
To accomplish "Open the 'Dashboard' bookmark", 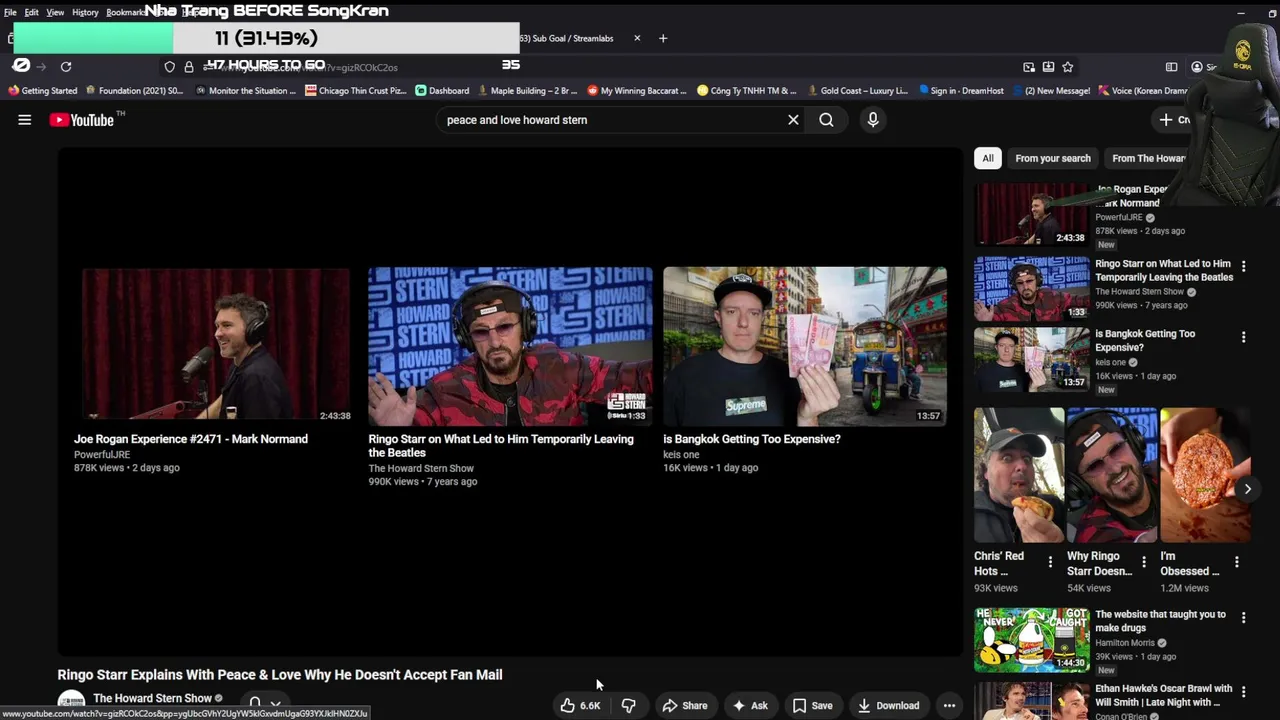I will pyautogui.click(x=442, y=90).
